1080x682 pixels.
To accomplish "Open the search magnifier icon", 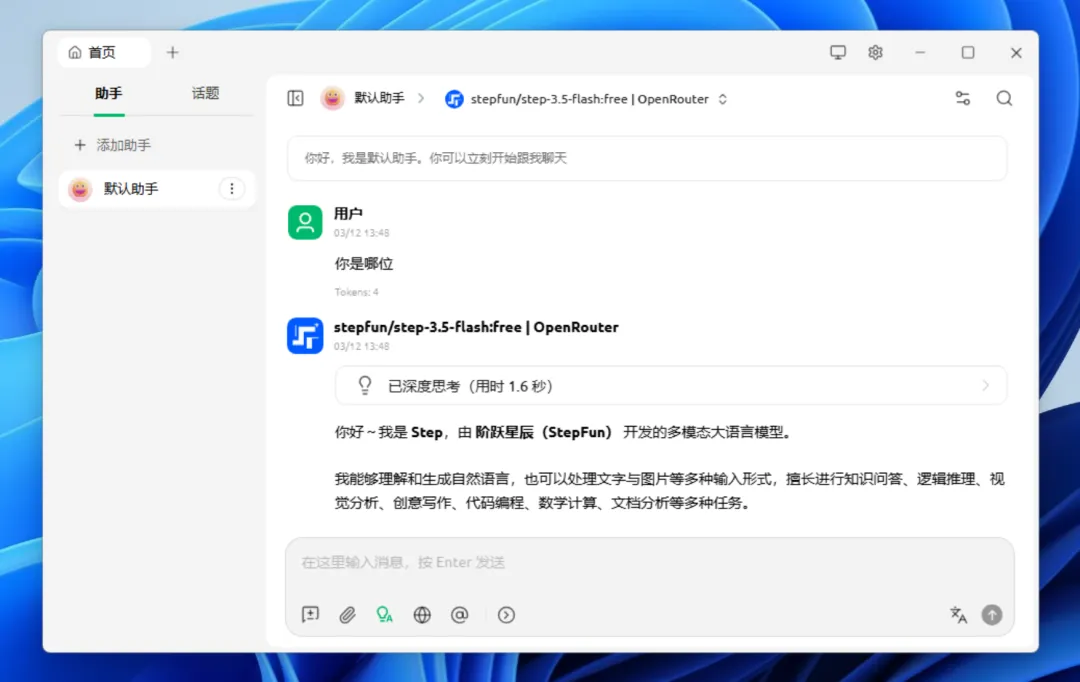I will (x=1004, y=99).
